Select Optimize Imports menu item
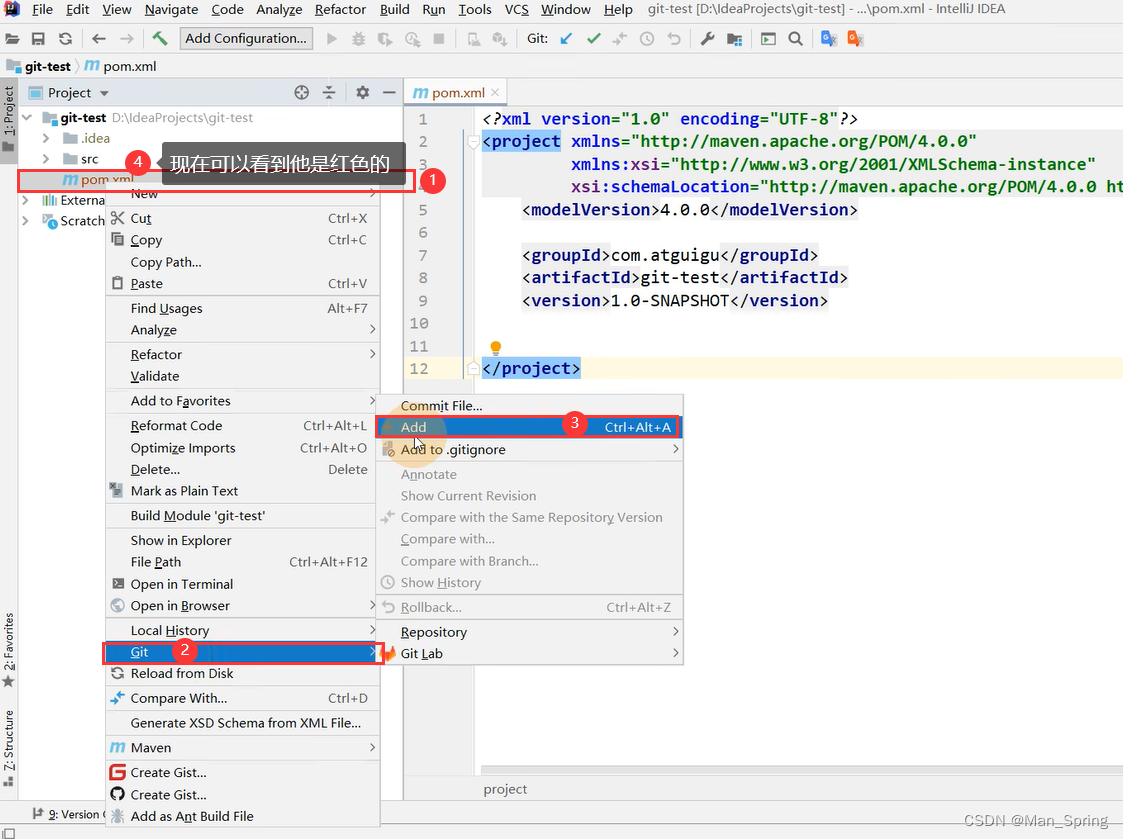The height and width of the screenshot is (839, 1123). click(x=242, y=448)
